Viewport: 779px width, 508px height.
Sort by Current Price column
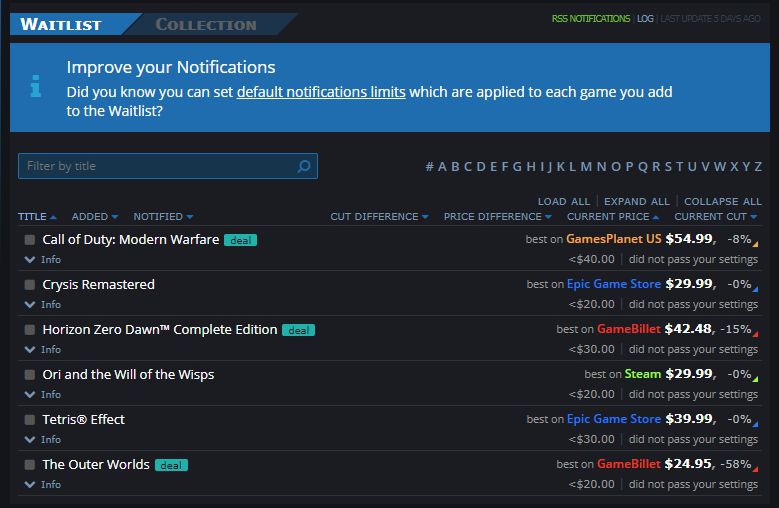click(613, 217)
